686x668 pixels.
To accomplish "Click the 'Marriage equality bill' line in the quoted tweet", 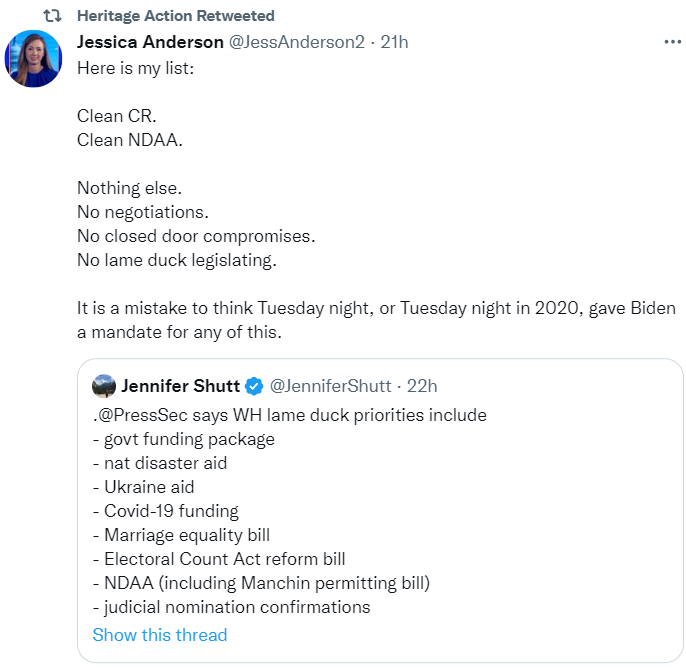I will [182, 535].
